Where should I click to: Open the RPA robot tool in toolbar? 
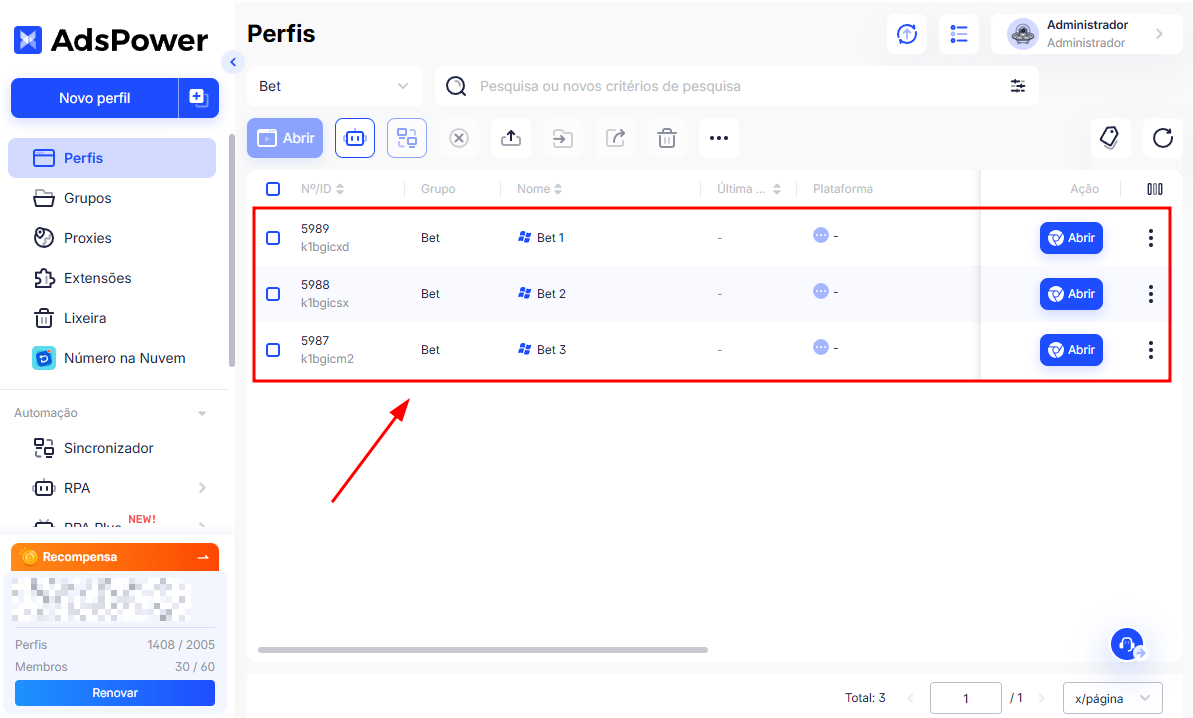[355, 138]
